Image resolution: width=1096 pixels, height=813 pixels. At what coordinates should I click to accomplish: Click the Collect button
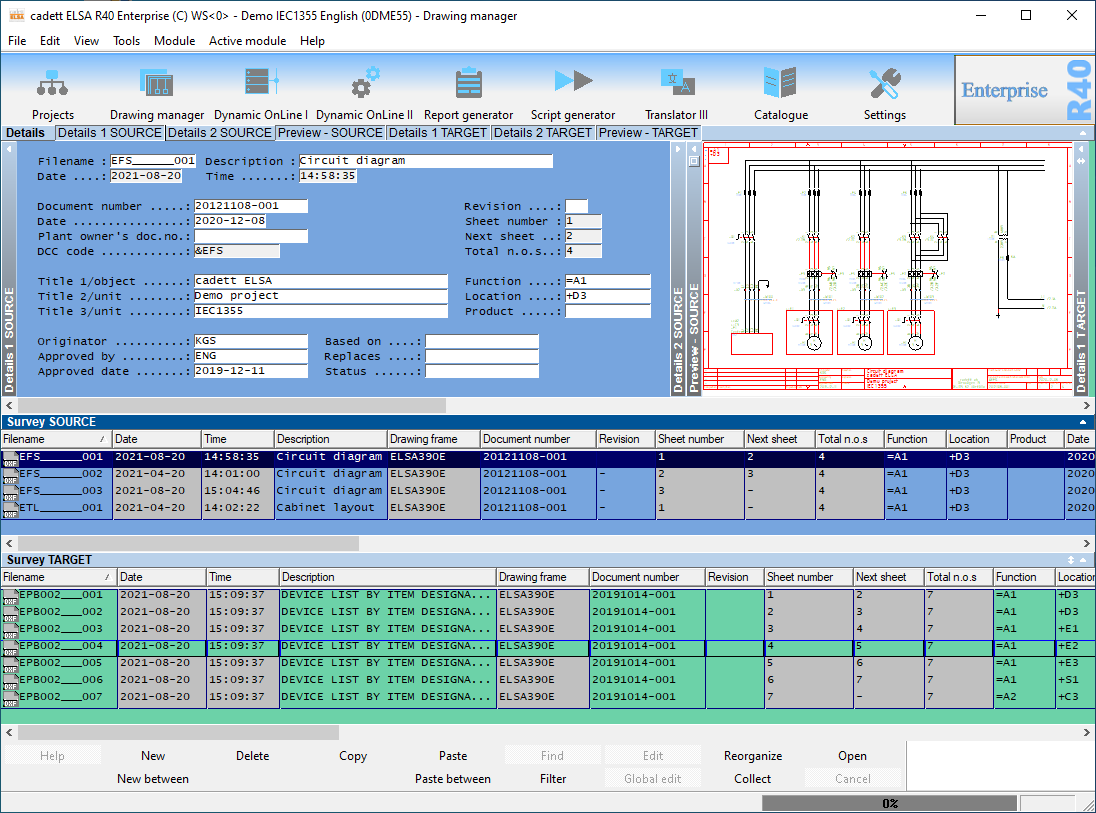753,779
